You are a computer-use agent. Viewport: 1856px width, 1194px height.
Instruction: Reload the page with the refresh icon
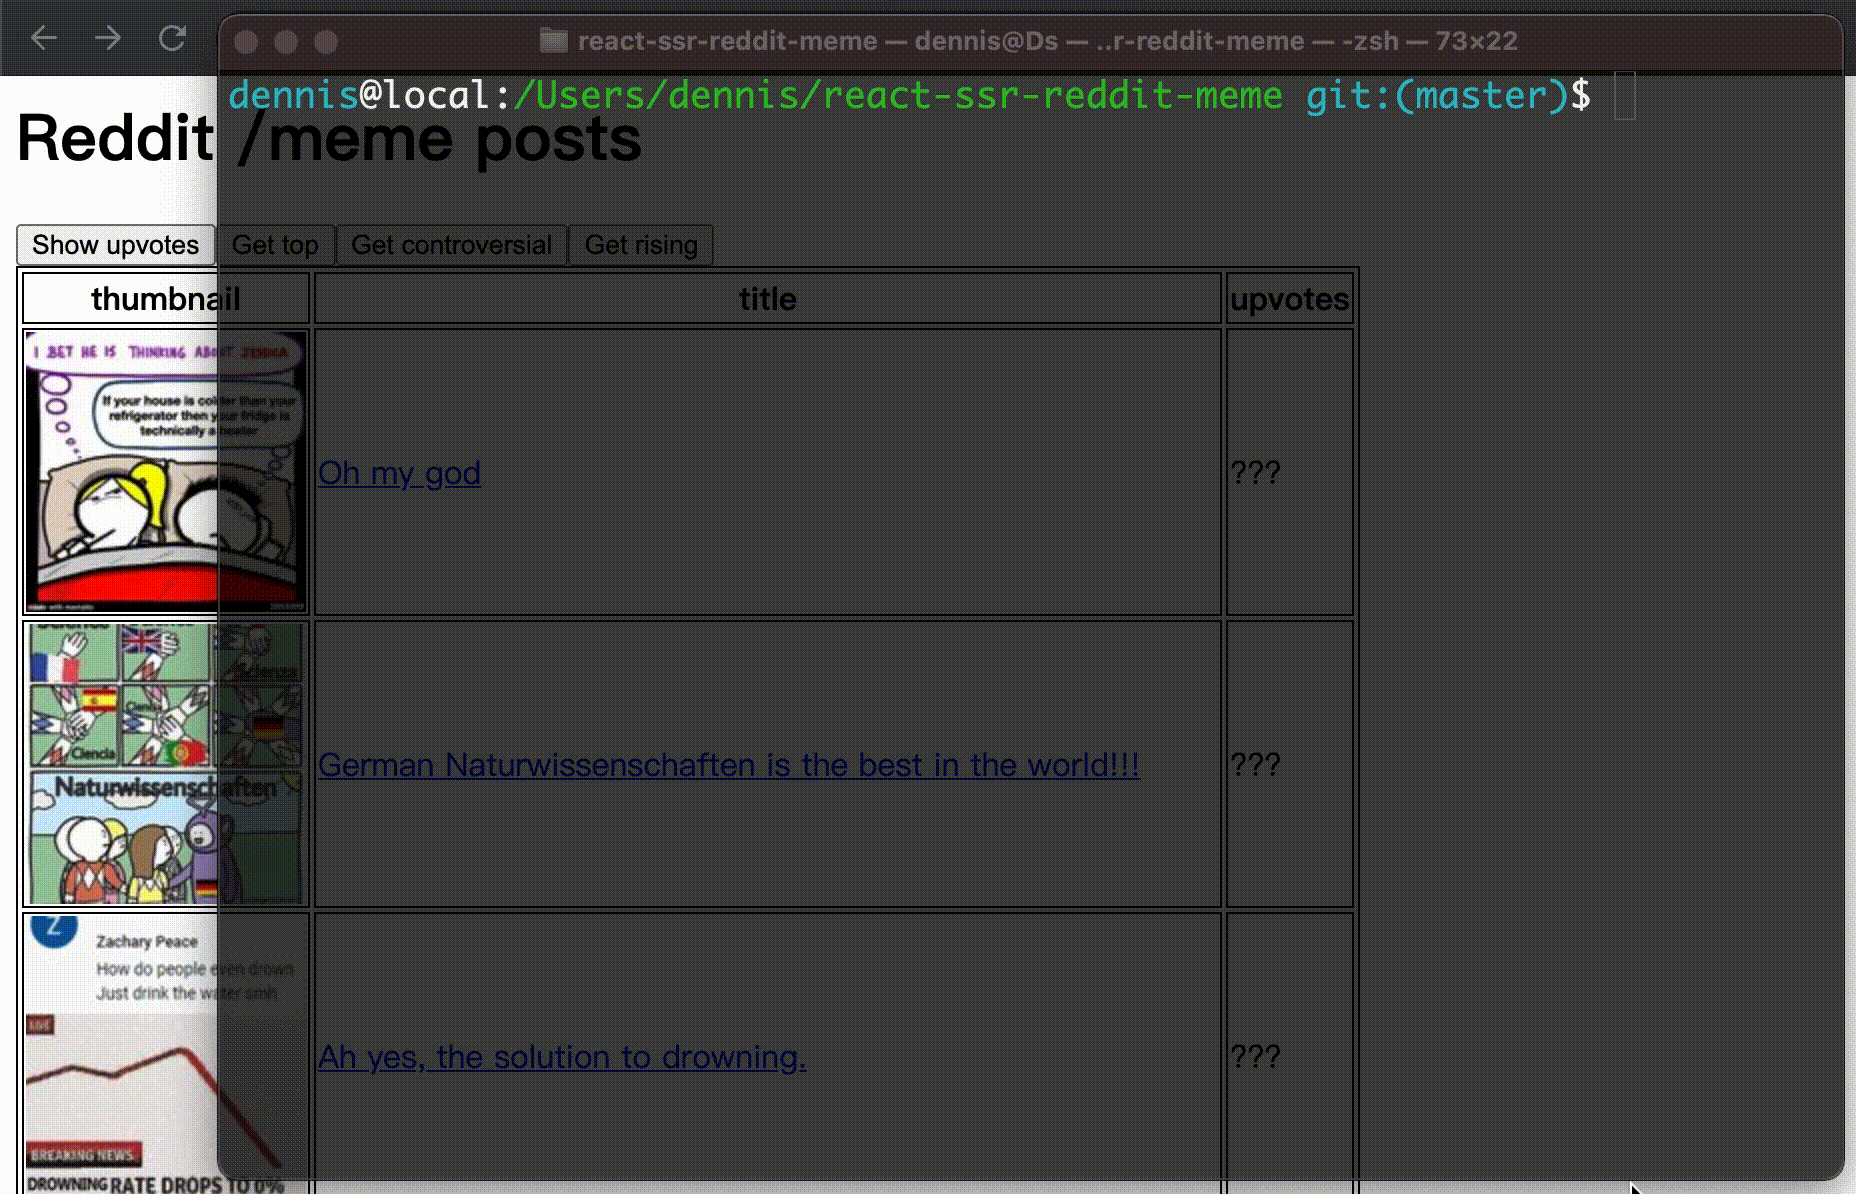172,38
